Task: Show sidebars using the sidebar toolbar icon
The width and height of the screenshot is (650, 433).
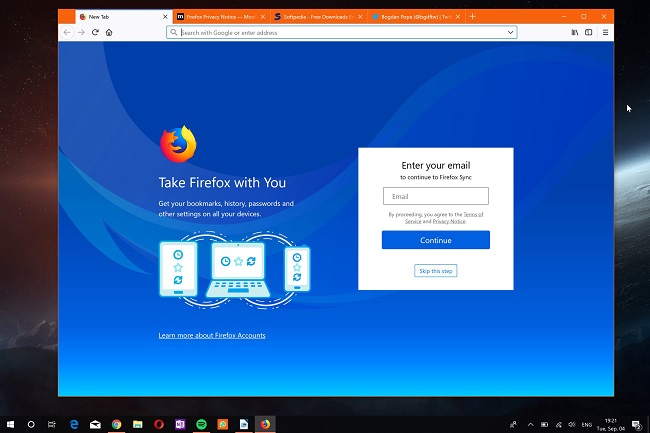Action: click(588, 32)
